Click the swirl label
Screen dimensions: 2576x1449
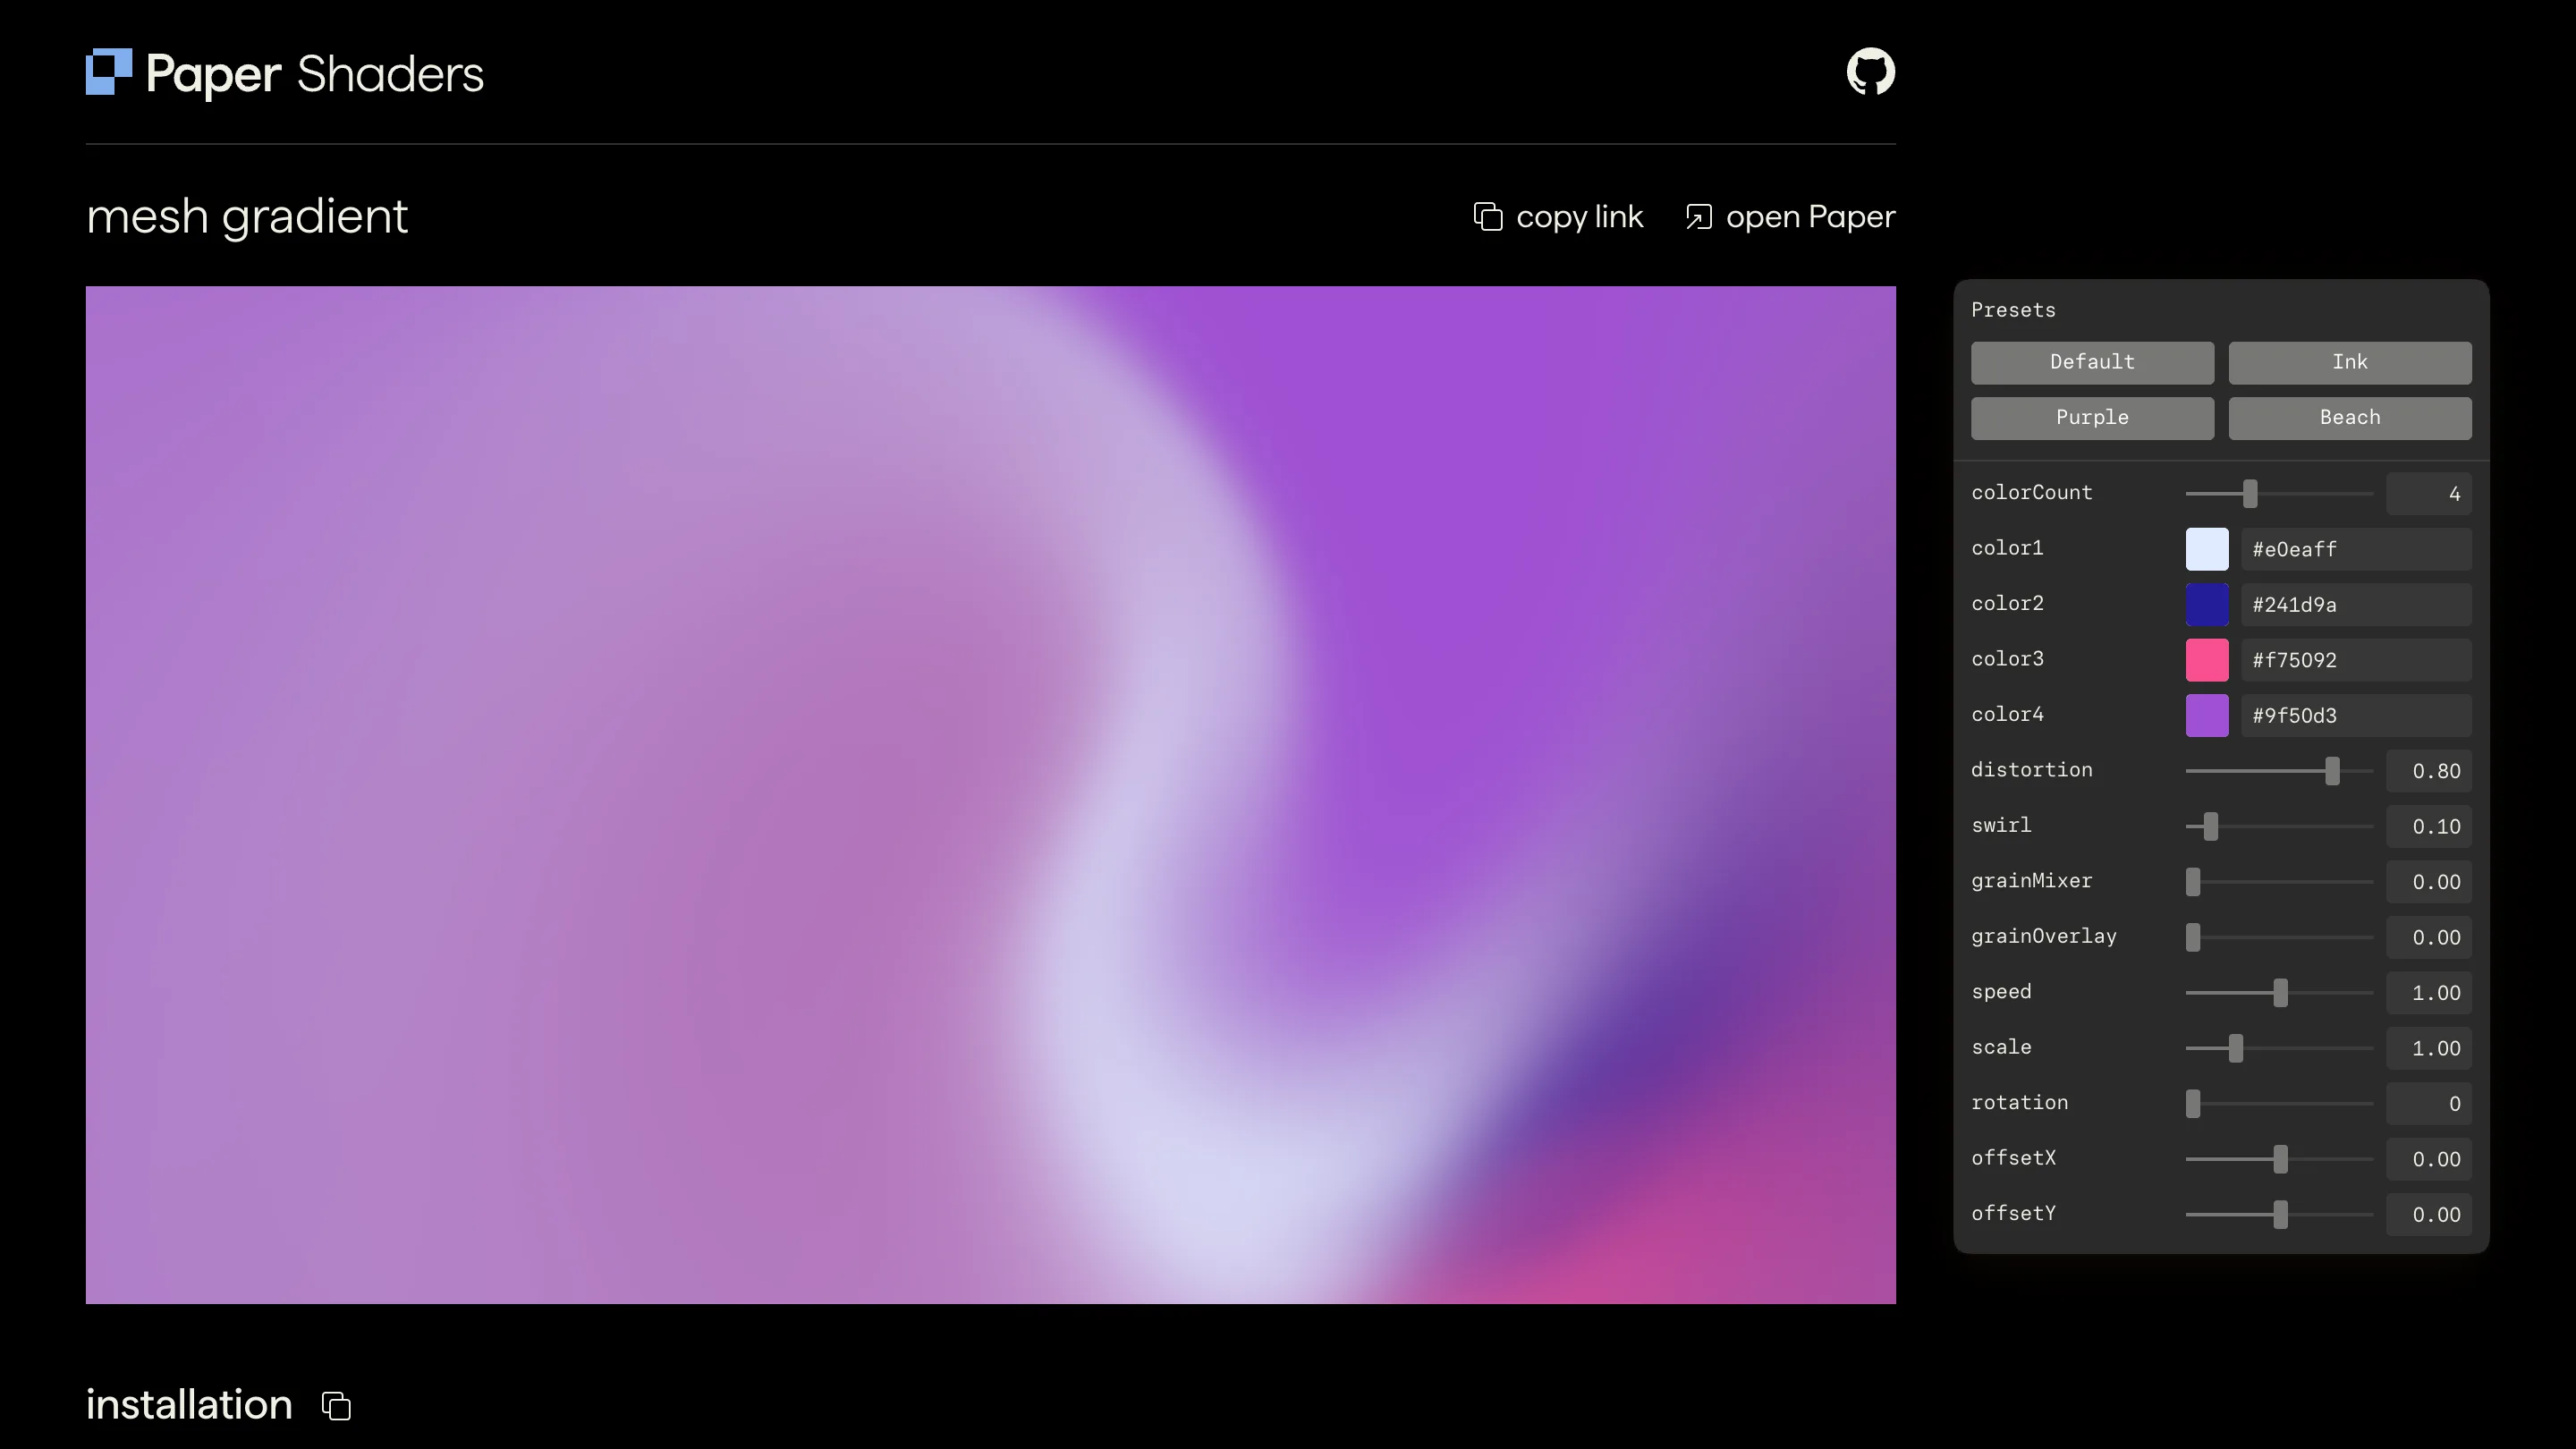click(x=2001, y=825)
